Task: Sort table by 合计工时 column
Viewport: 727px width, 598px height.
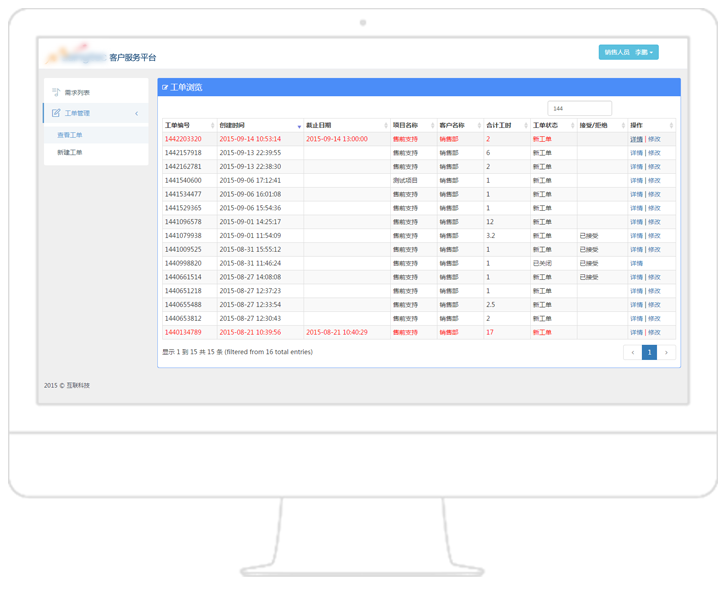Action: [525, 126]
